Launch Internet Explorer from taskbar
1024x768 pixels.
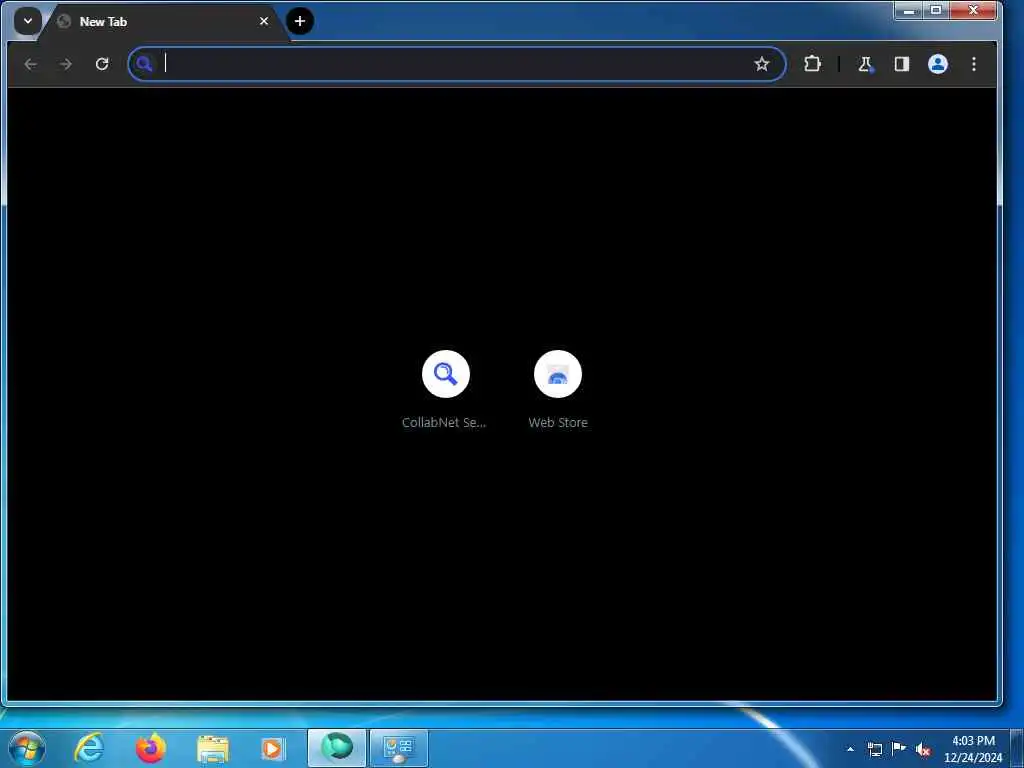point(89,748)
